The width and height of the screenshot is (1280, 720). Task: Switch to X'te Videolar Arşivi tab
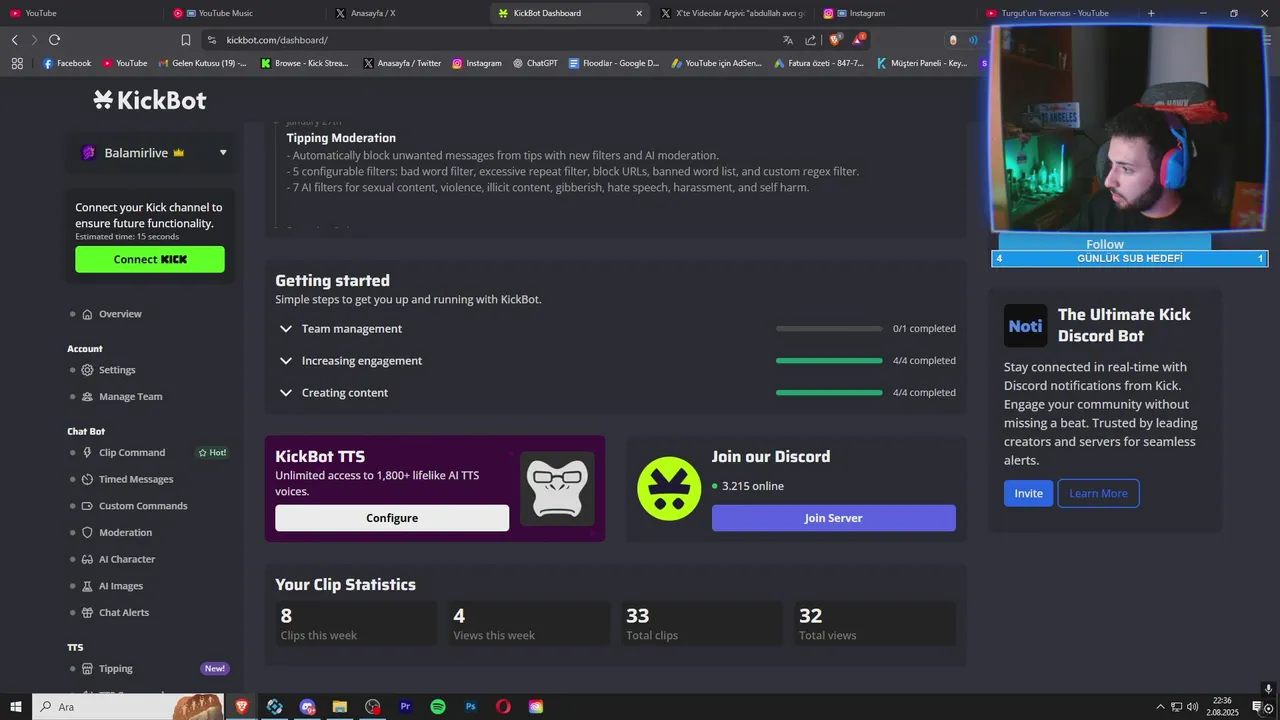click(732, 13)
